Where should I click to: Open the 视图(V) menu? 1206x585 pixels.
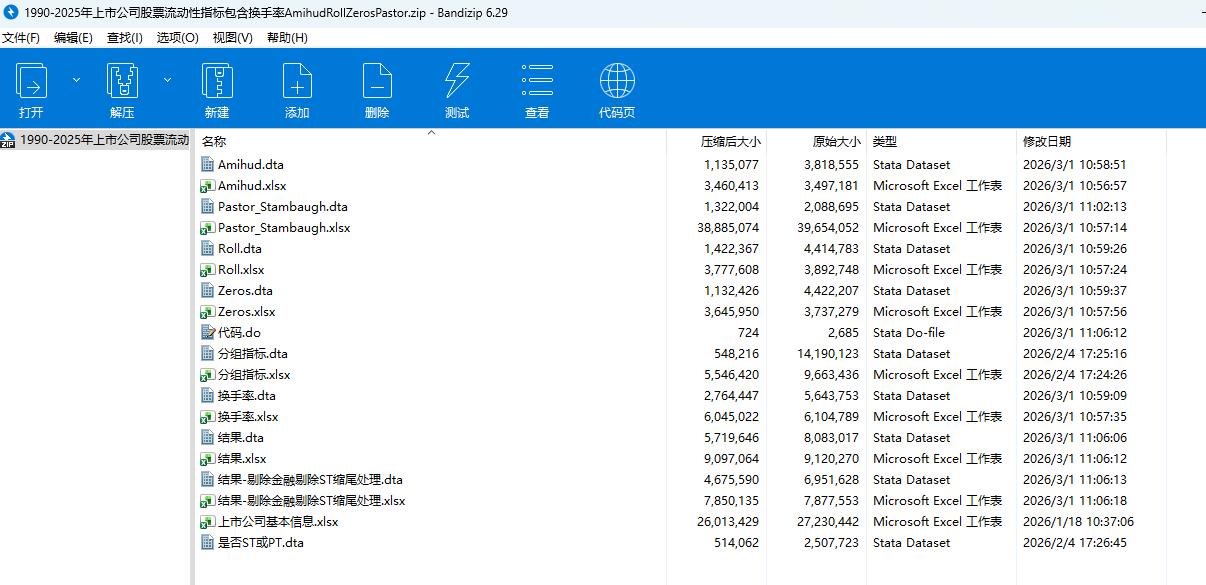coord(233,38)
